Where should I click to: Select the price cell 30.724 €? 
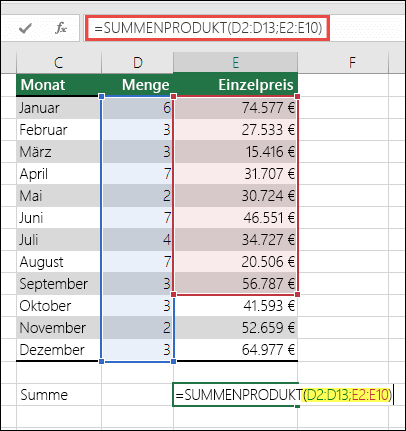coord(235,196)
